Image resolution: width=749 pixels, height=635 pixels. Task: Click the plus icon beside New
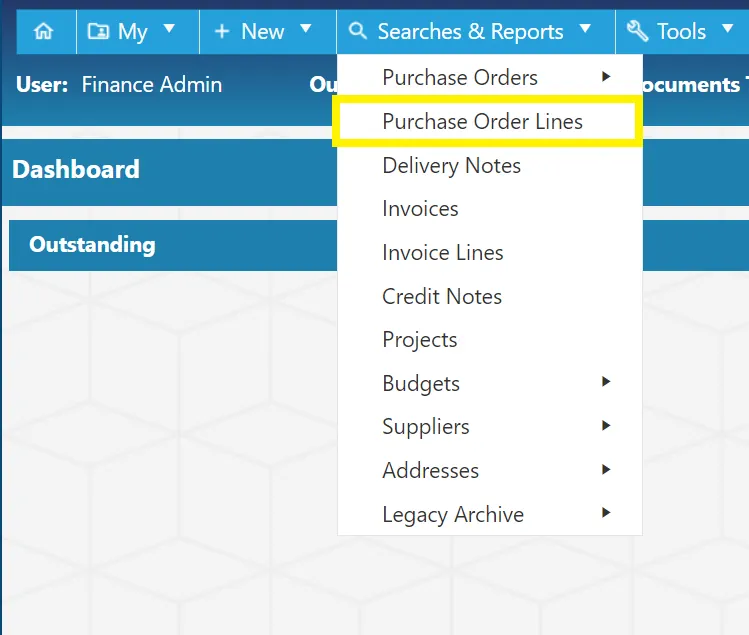click(222, 32)
